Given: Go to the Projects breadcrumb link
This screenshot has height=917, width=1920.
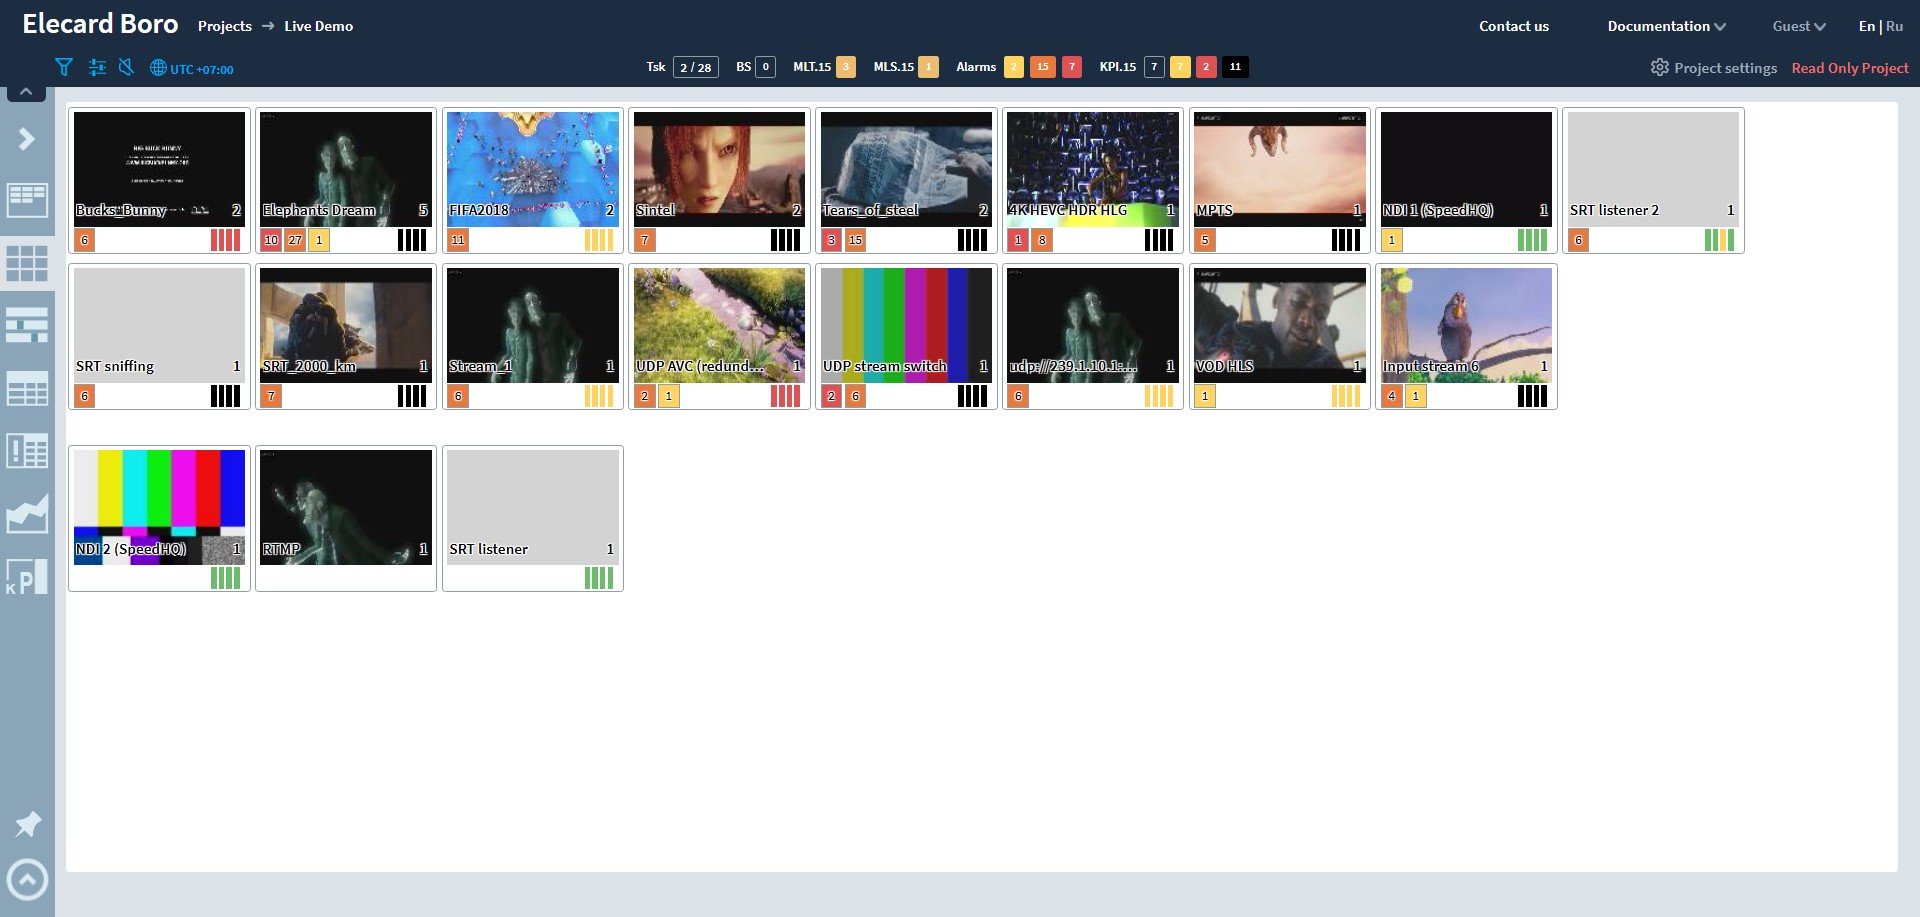Looking at the screenshot, I should tap(224, 26).
